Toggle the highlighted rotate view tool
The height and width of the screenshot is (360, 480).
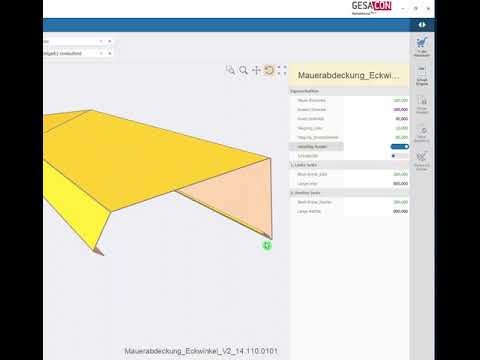point(269,70)
